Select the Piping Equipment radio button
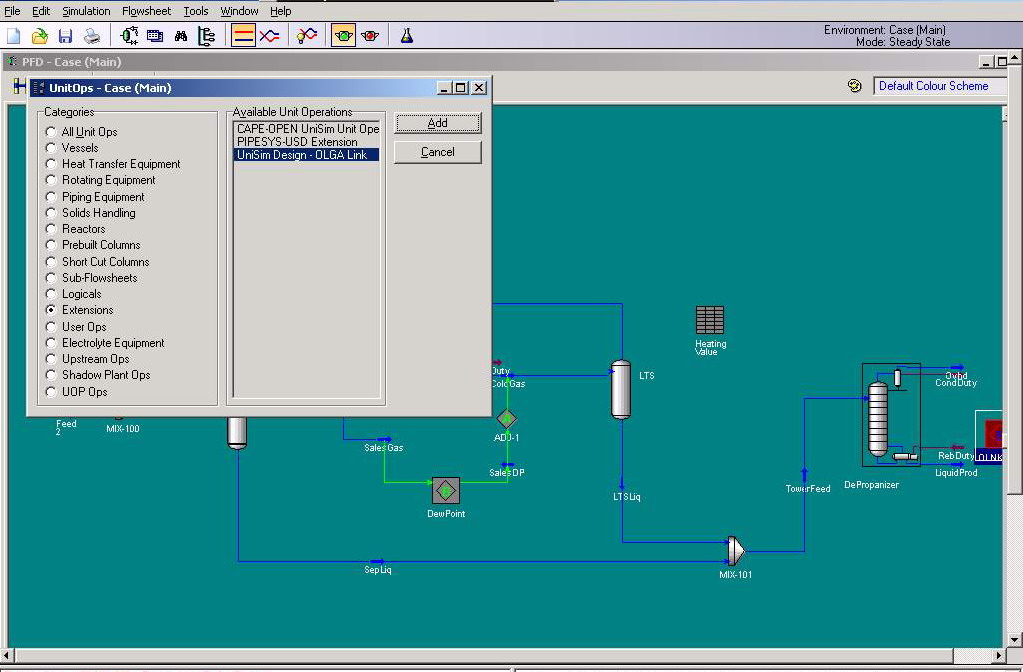Screen dimensions: 1023x672 click(51, 196)
